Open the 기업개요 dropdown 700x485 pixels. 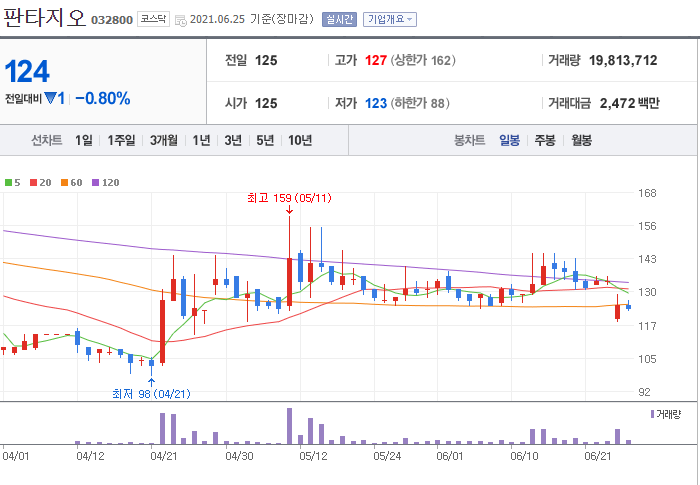(390, 19)
